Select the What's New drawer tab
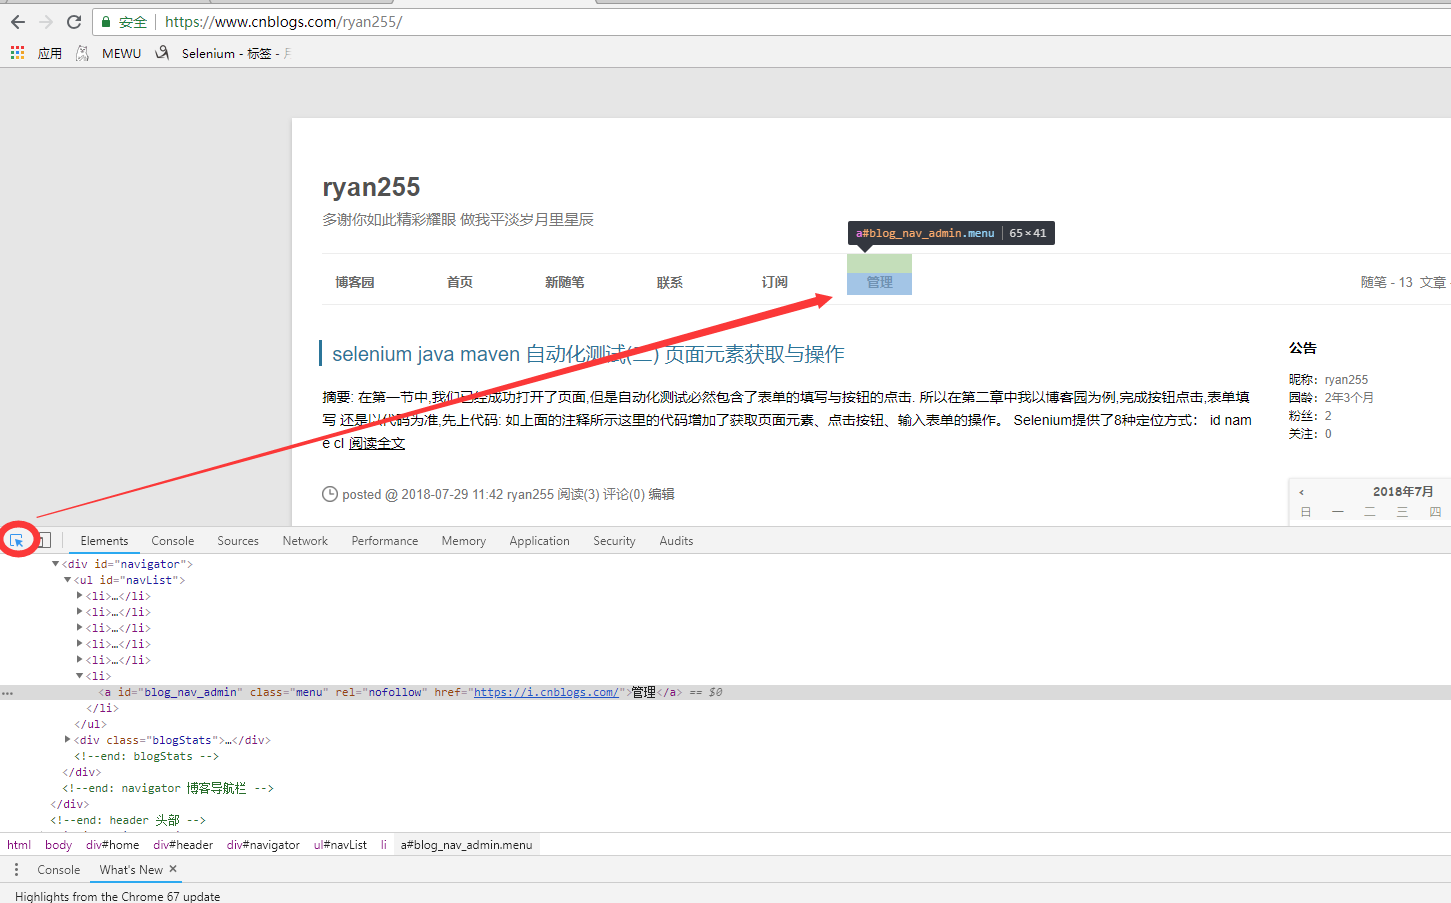The image size is (1451, 903). coord(131,870)
